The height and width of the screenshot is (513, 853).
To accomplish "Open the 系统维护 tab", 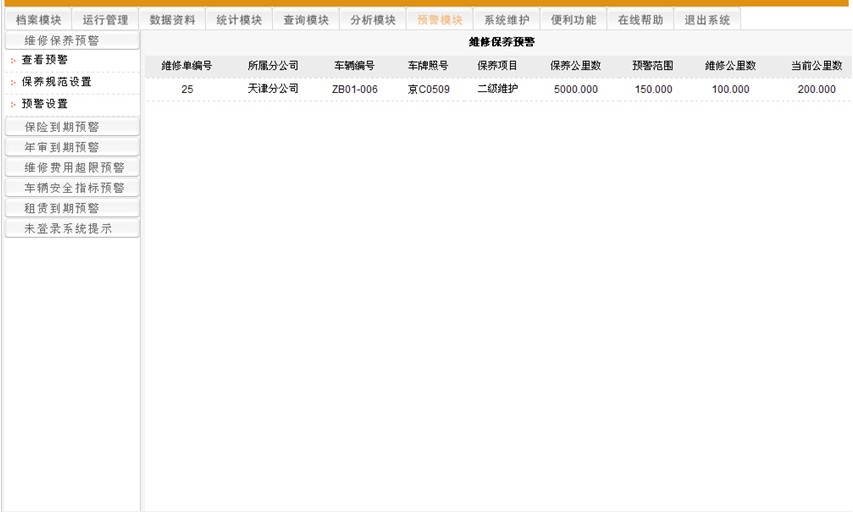I will 506,20.
